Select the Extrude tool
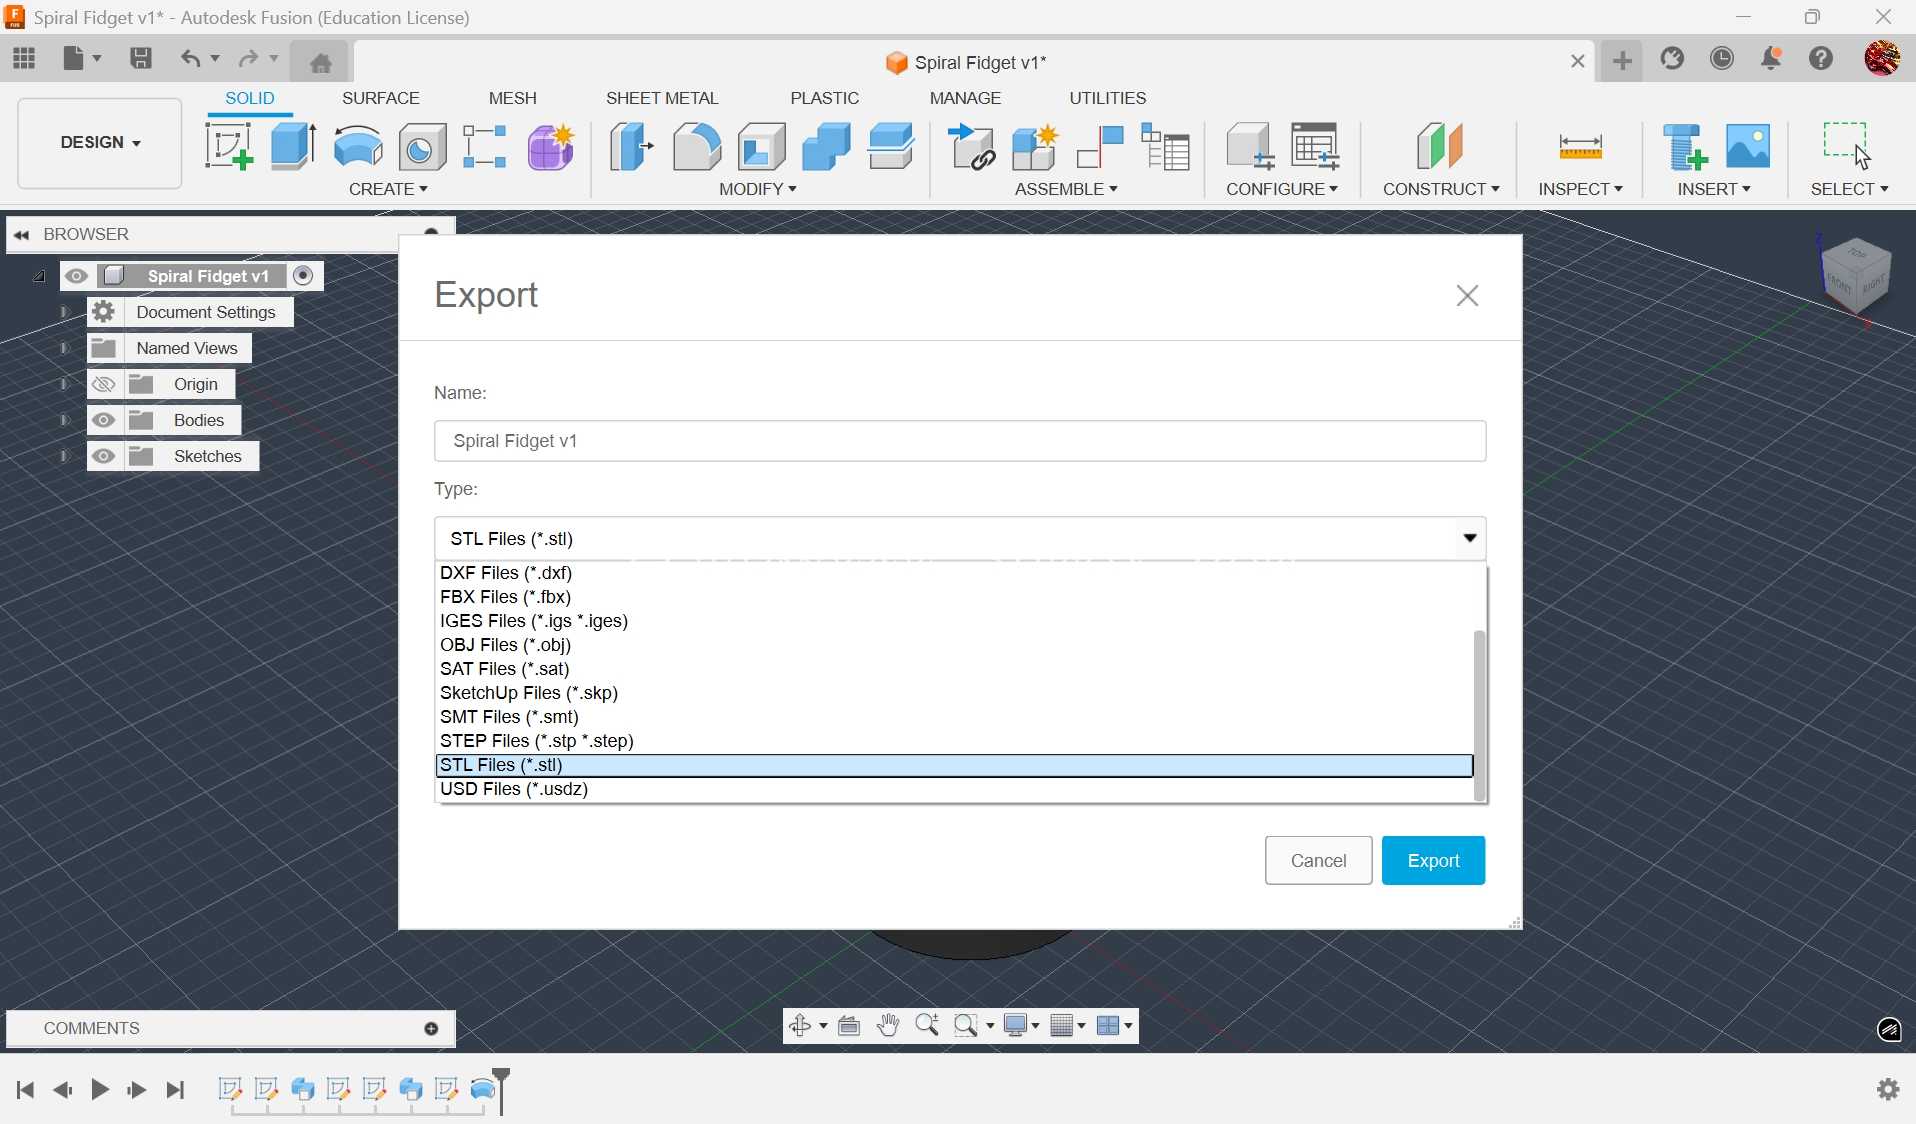The height and width of the screenshot is (1124, 1916). [294, 146]
